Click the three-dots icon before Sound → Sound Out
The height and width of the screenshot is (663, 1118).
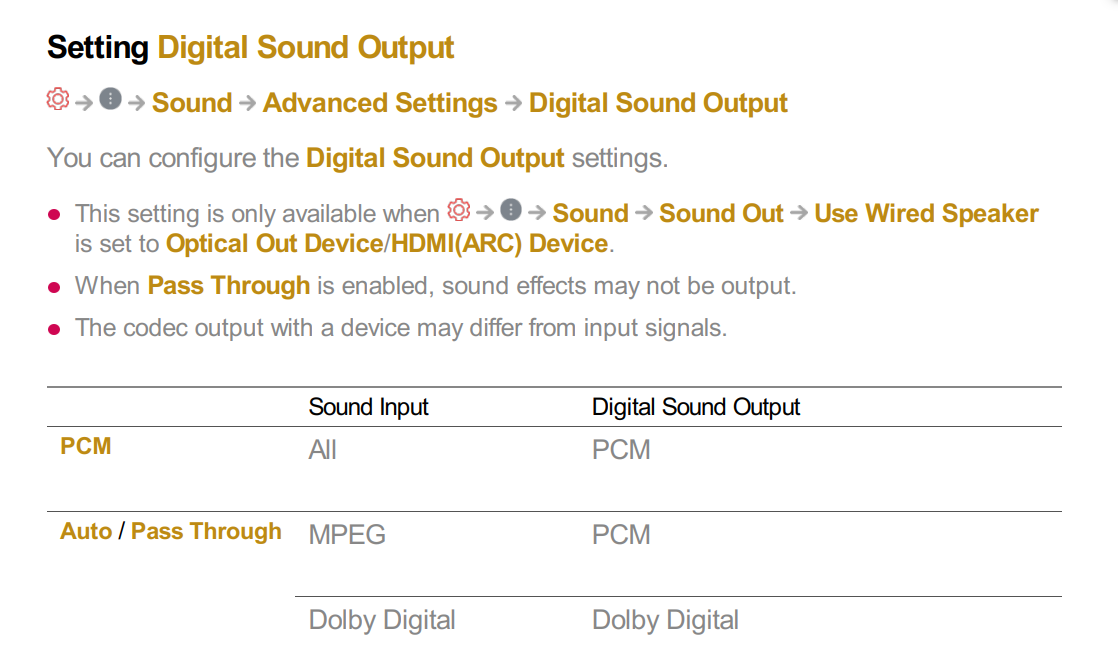(x=511, y=211)
